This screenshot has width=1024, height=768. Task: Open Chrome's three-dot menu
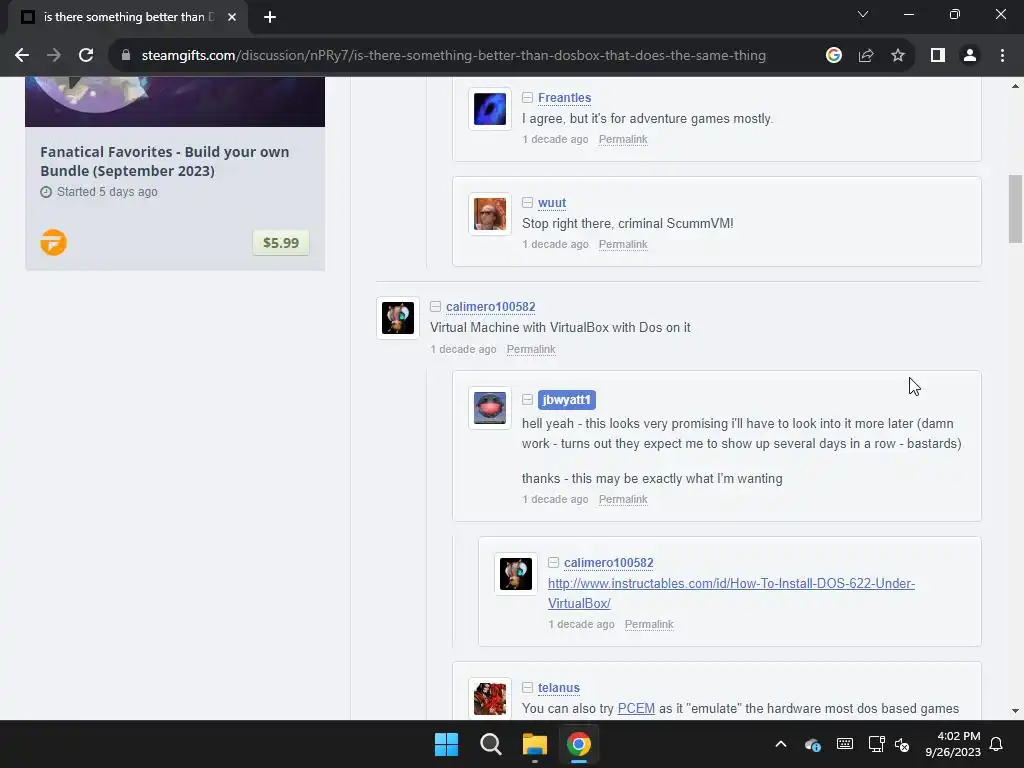click(x=1002, y=56)
